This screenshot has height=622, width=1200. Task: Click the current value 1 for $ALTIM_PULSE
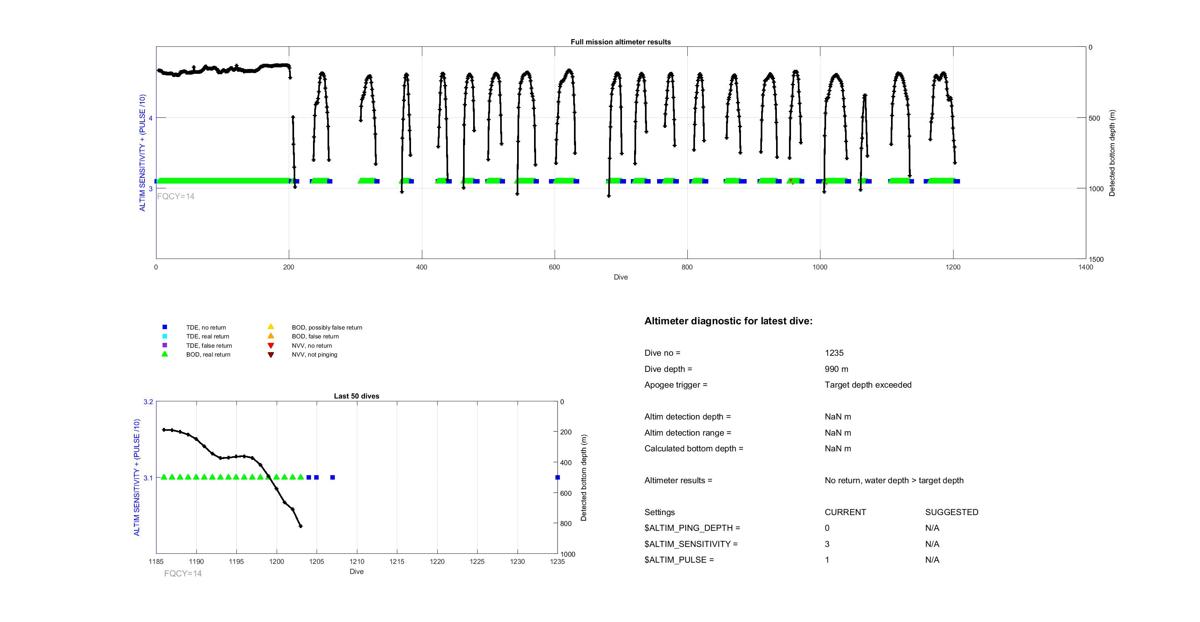pyautogui.click(x=827, y=560)
